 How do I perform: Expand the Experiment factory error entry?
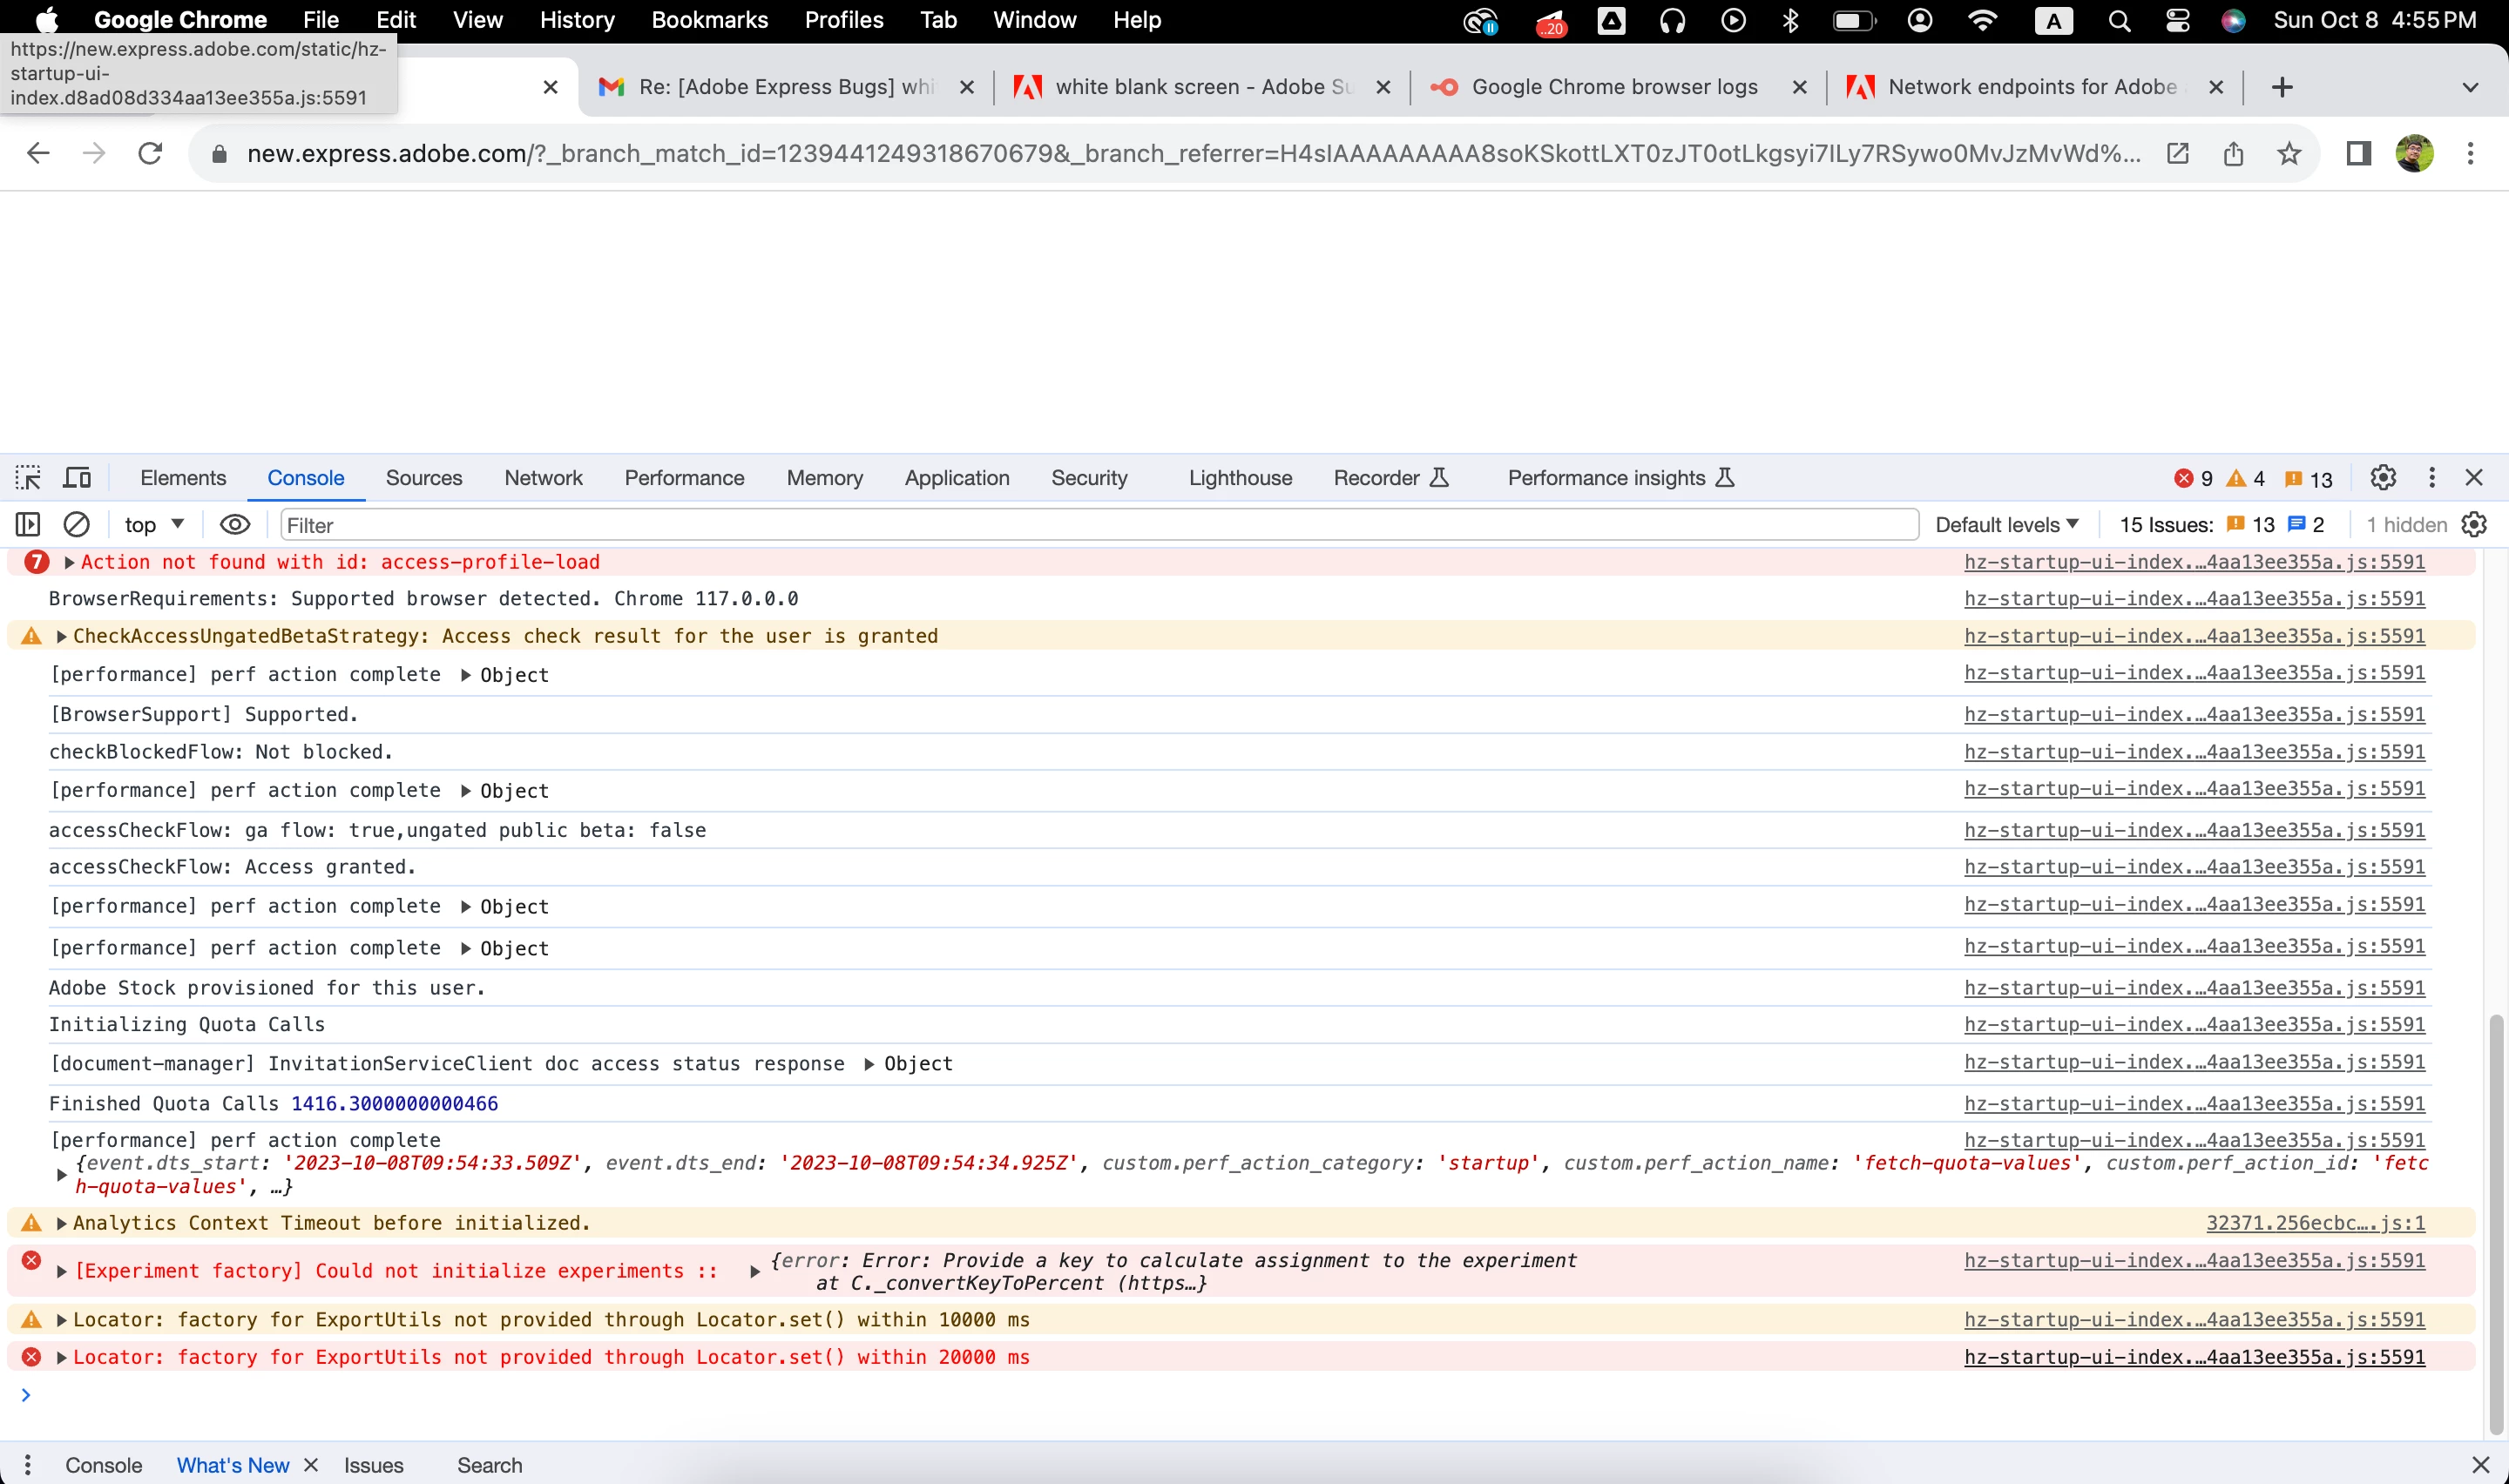tap(62, 1272)
